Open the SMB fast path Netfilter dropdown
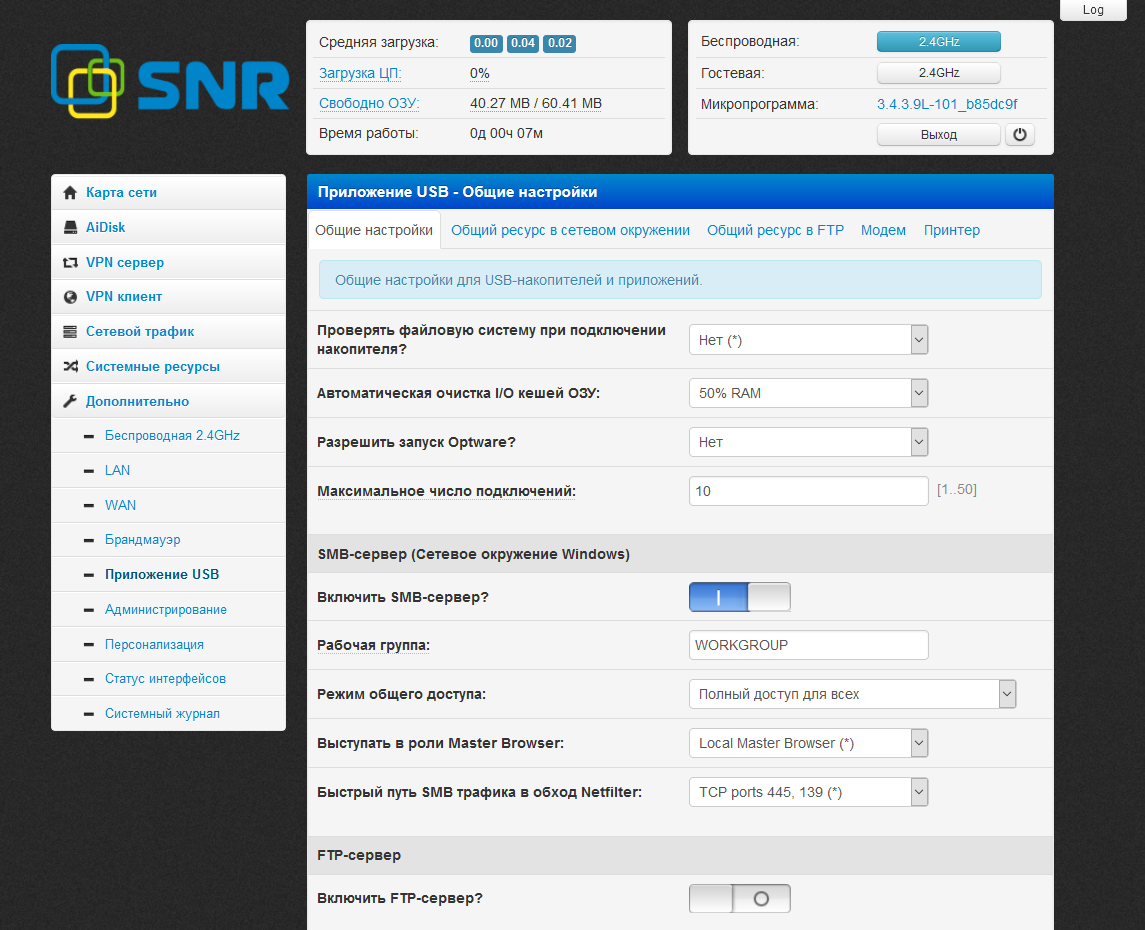This screenshot has height=930, width=1145. point(808,792)
